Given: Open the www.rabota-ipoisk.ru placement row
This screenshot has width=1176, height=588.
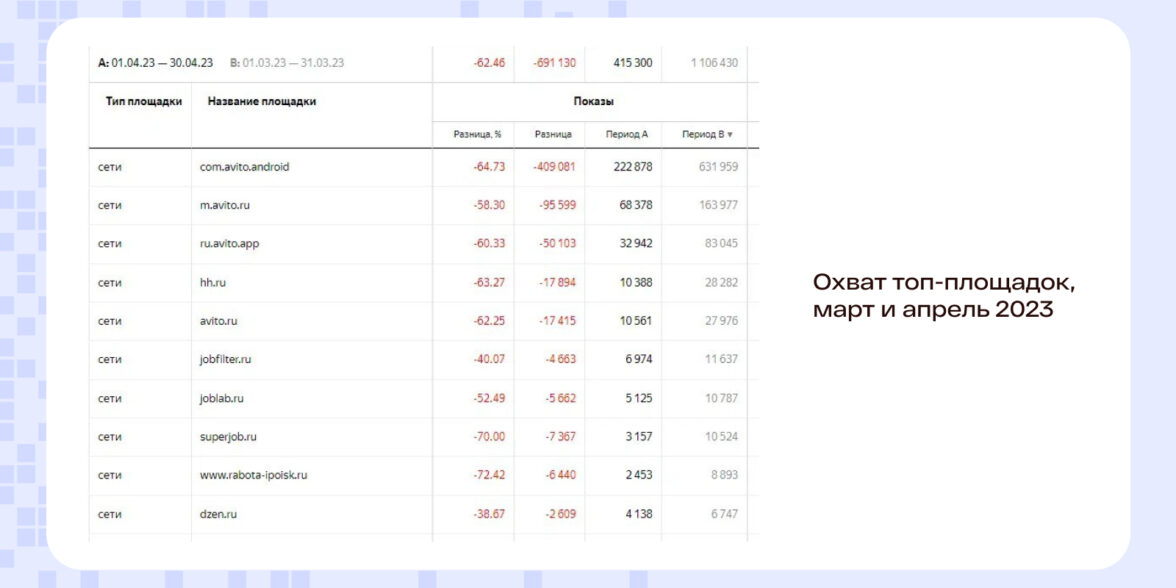Looking at the screenshot, I should click(x=253, y=475).
